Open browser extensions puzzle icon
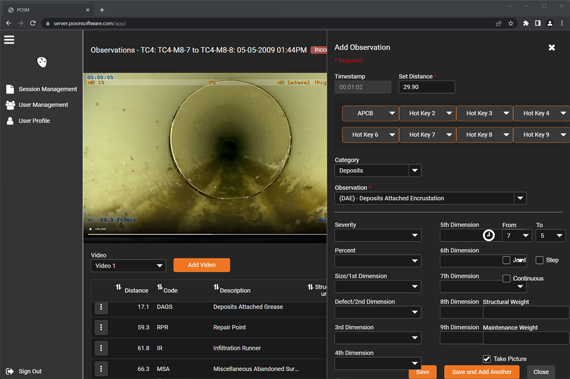This screenshot has width=570, height=379. 526,23
